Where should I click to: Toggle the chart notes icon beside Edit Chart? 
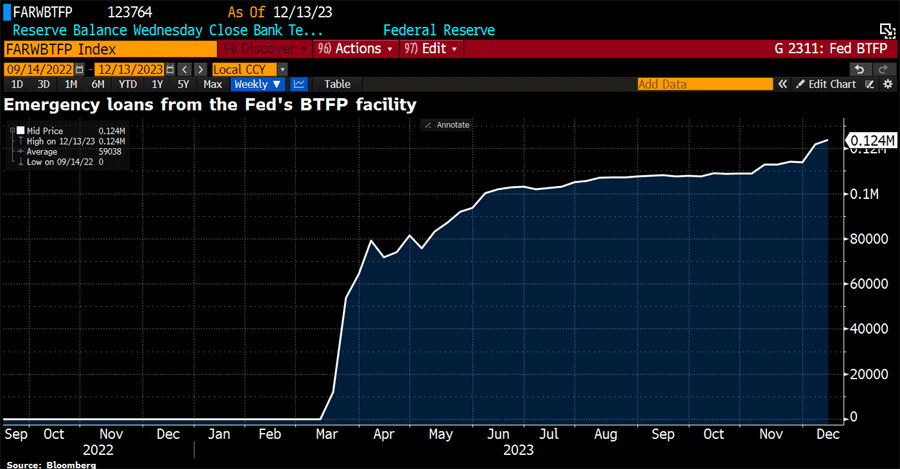pos(870,85)
